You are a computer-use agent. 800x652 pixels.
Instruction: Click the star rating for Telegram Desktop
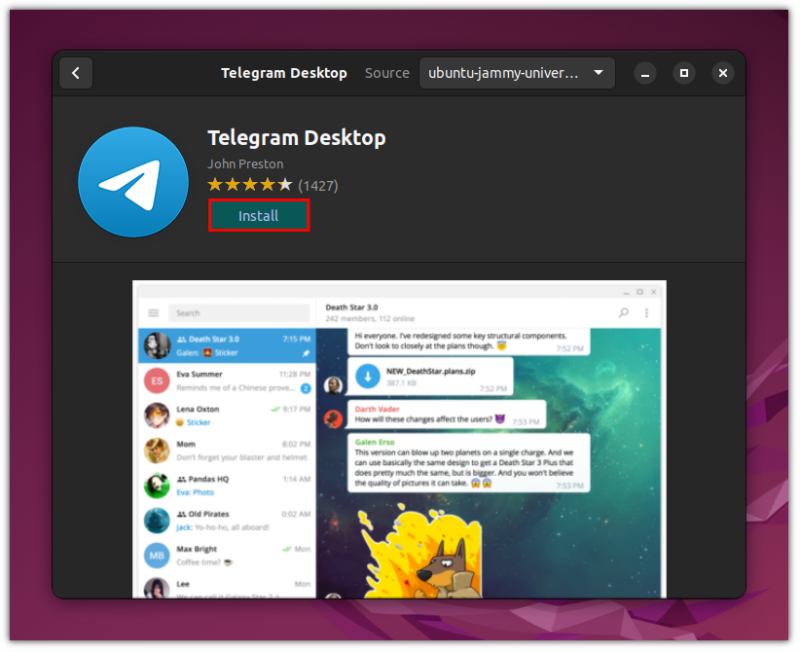[x=250, y=185]
